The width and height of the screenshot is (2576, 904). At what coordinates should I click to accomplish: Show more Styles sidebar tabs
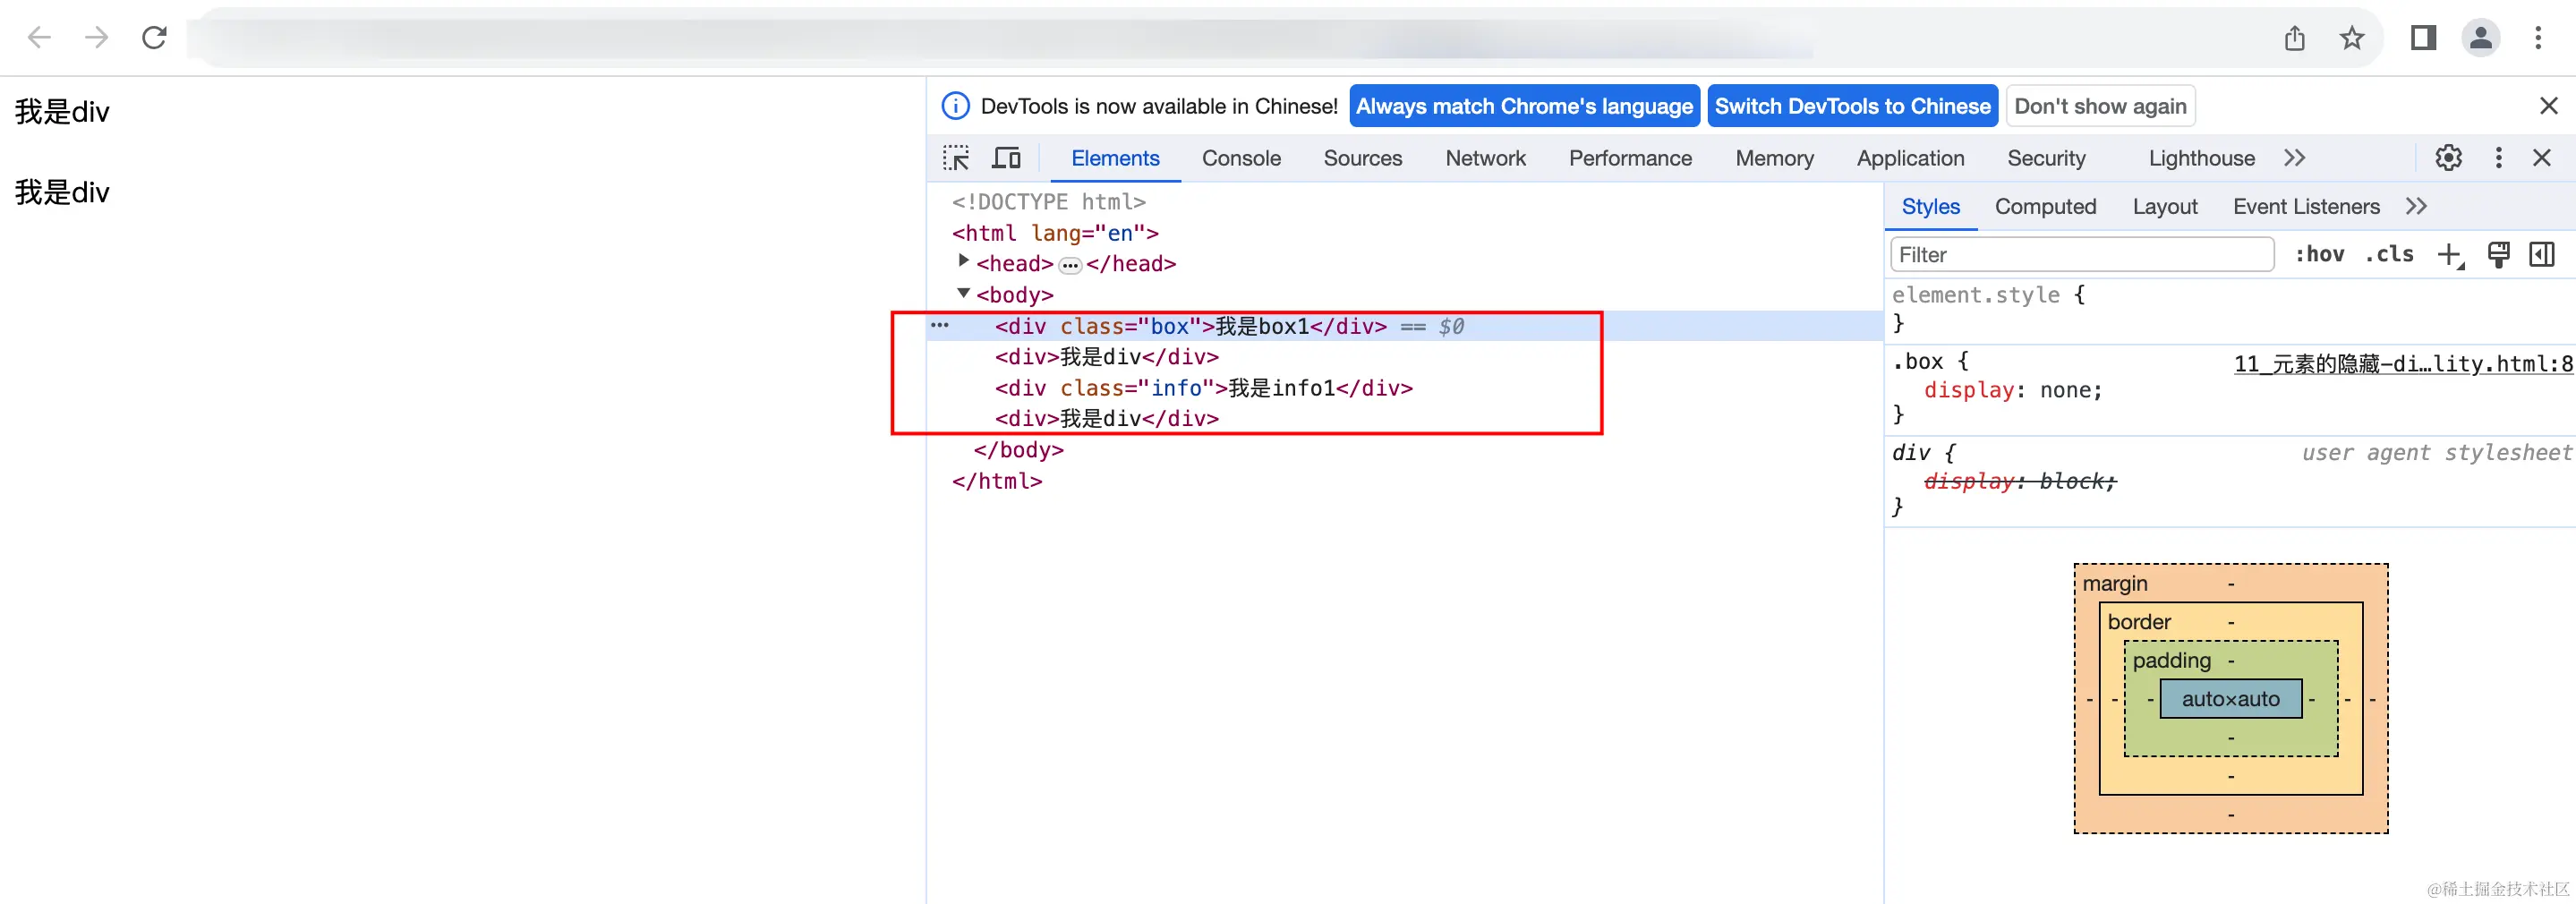click(2416, 206)
